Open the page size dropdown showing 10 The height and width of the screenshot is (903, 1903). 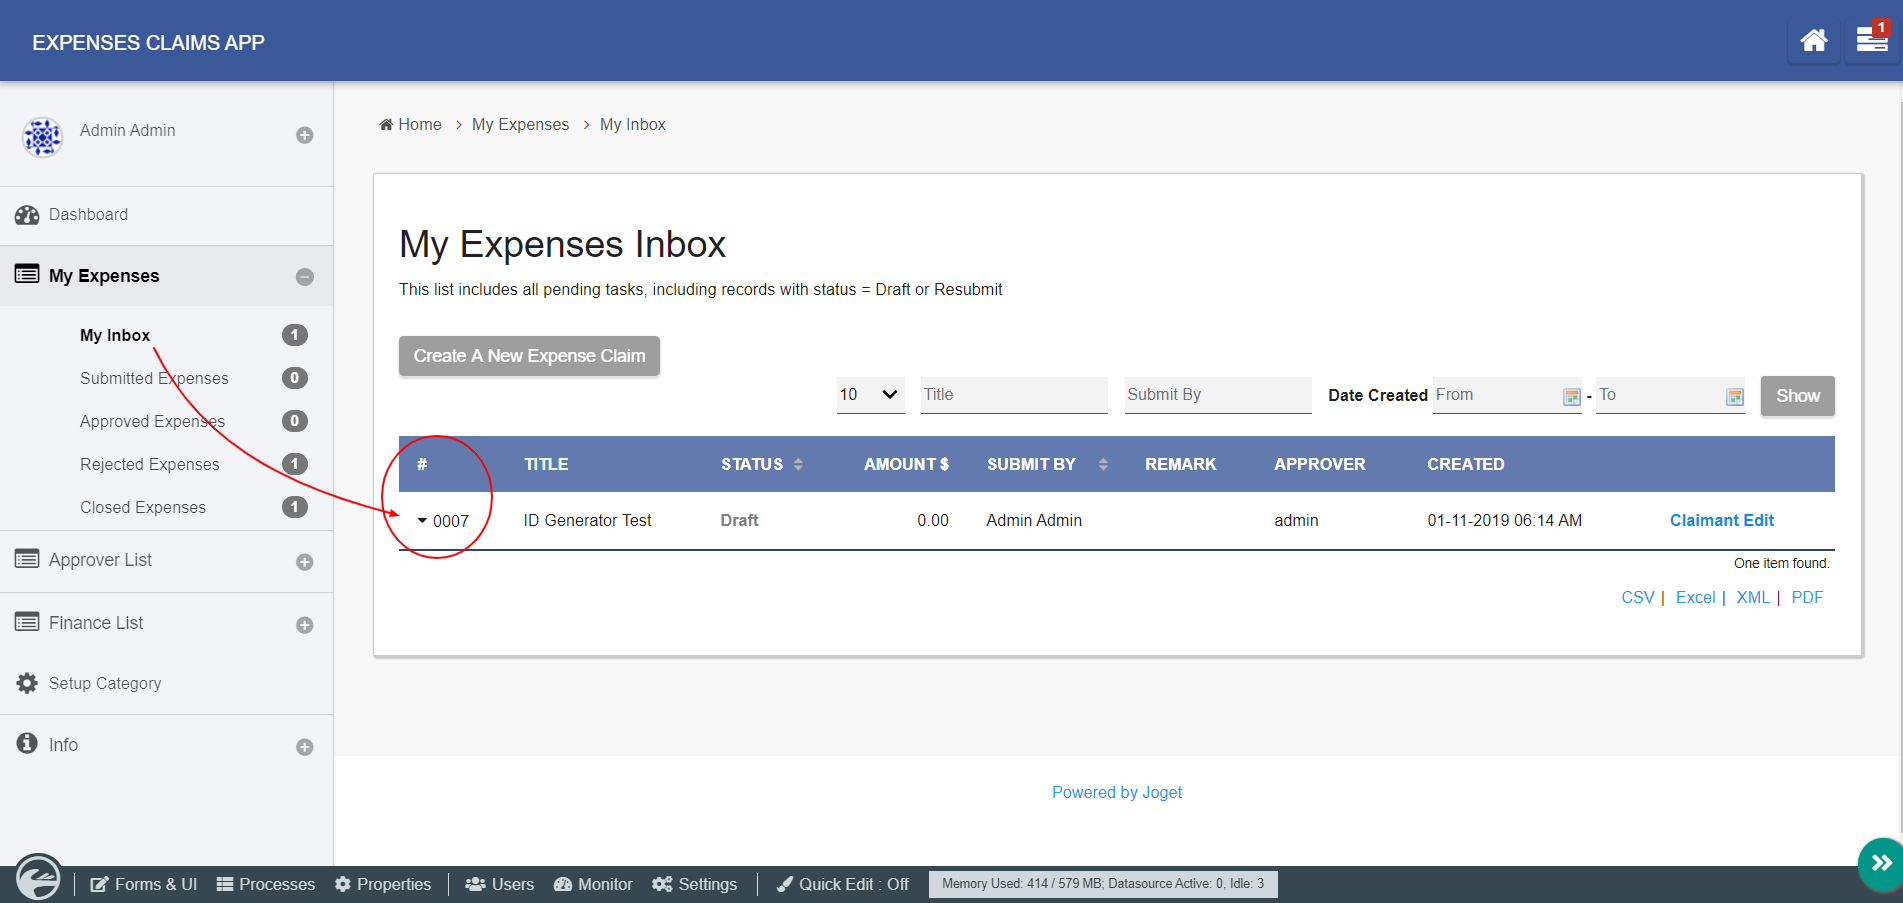pos(870,394)
